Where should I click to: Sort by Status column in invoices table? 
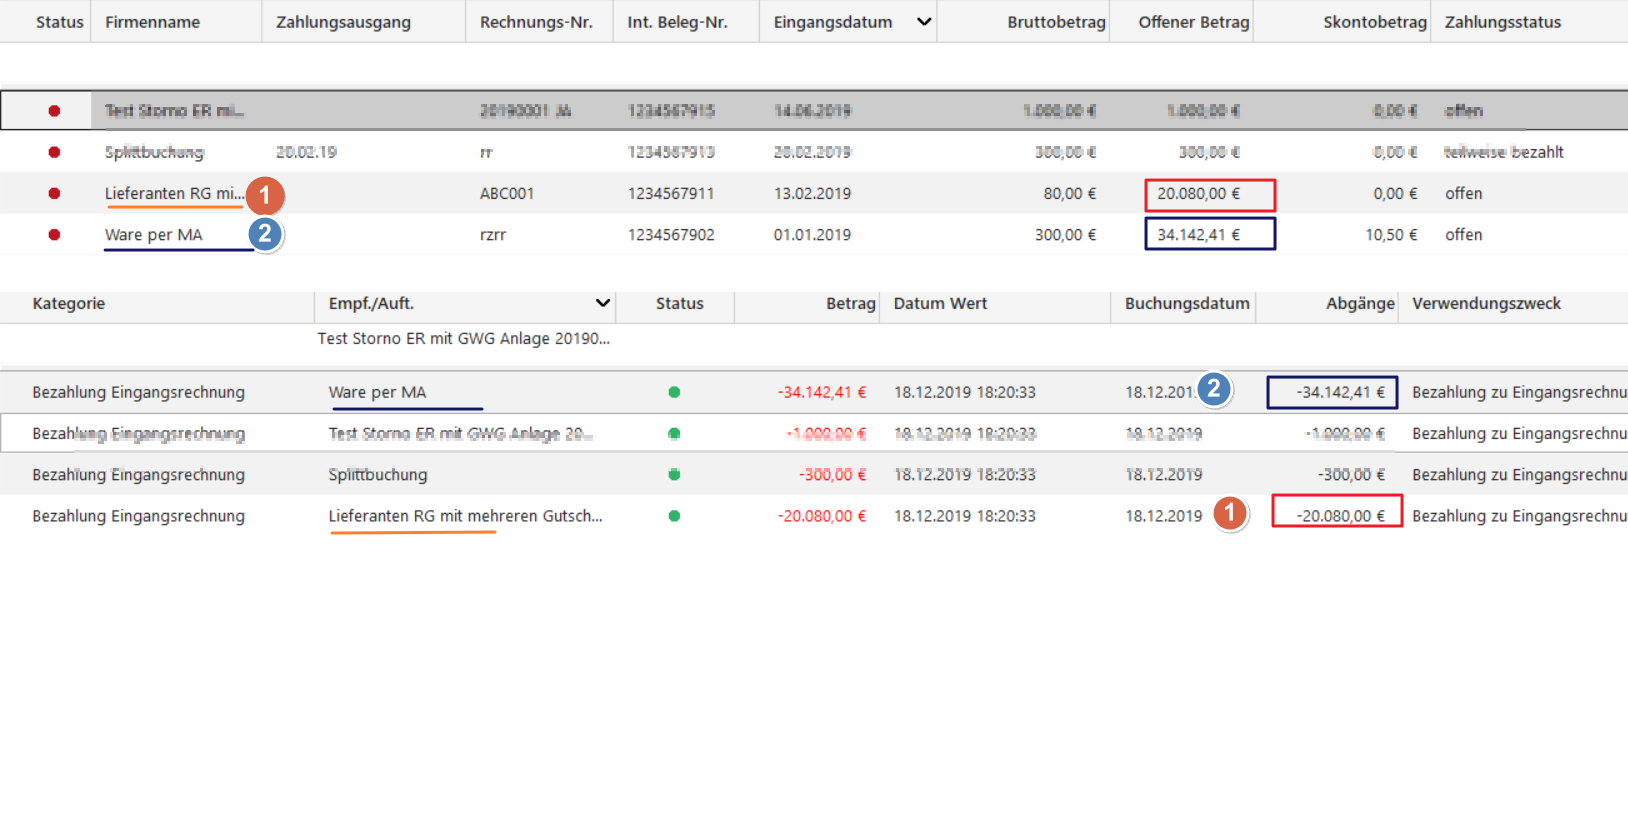pos(60,22)
